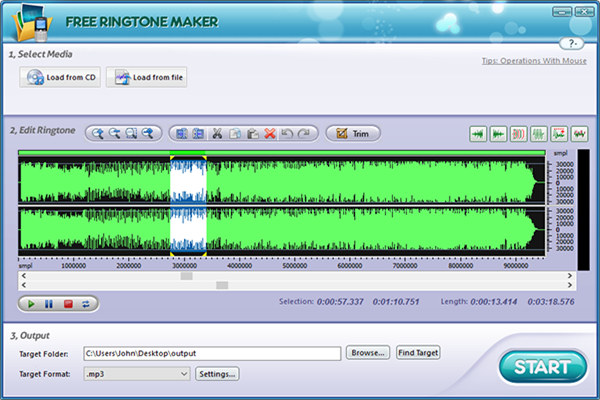Click the first green audio effect icon
This screenshot has width=600, height=400.
[x=478, y=133]
